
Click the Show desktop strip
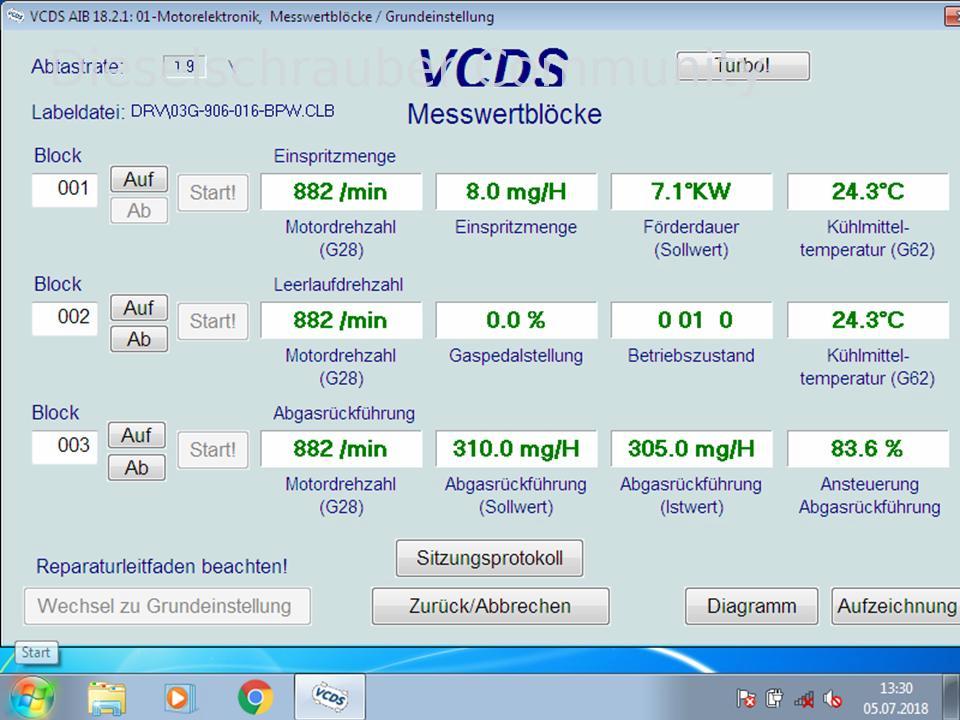(951, 697)
